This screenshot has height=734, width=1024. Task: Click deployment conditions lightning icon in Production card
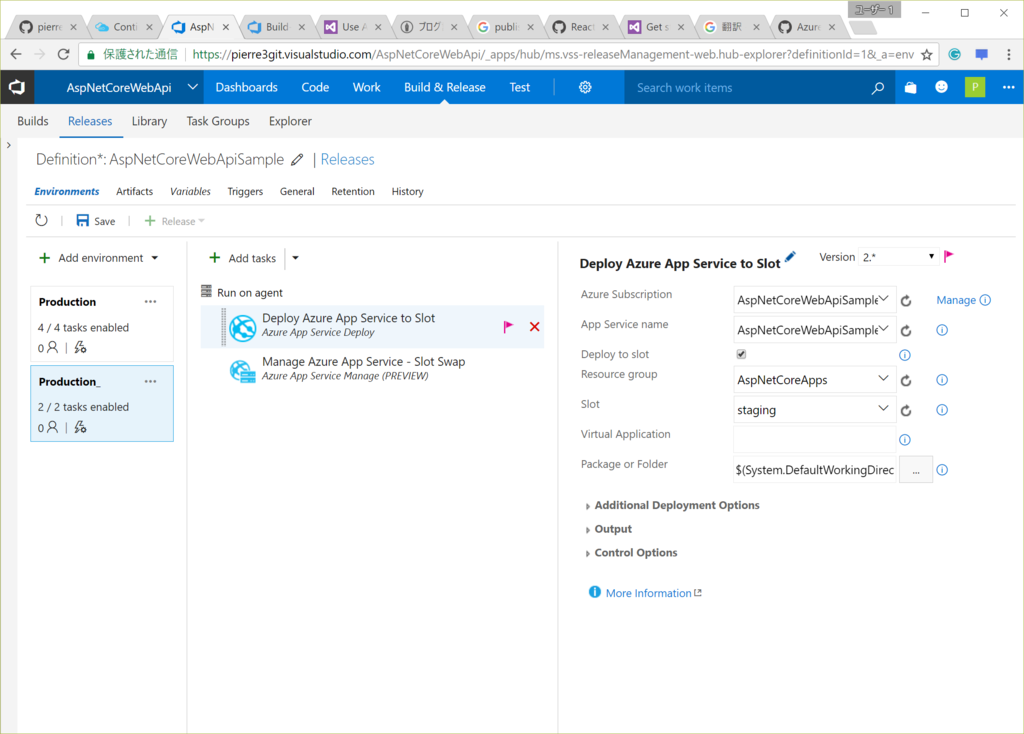tap(80, 347)
